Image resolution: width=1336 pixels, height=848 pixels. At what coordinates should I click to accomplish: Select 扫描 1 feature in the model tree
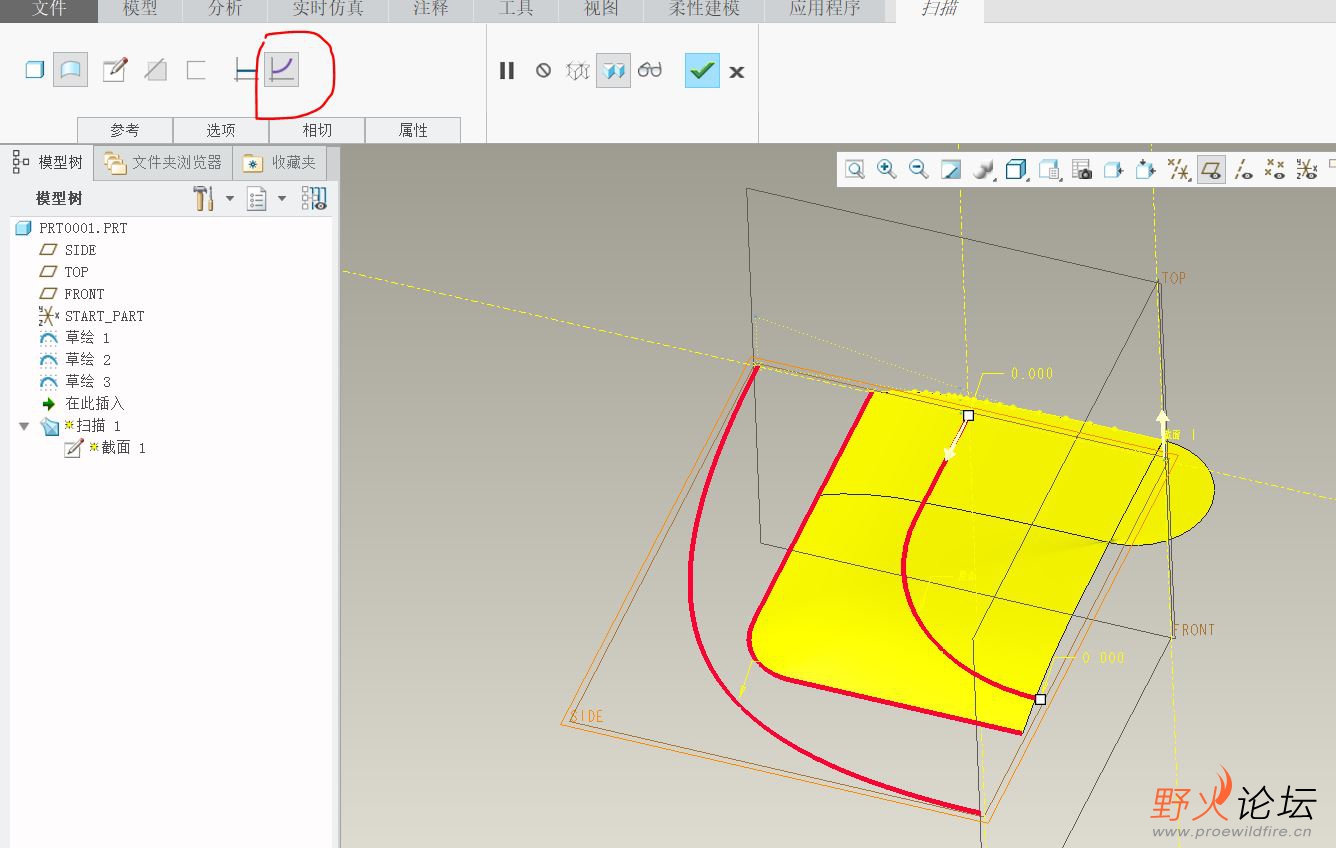coord(98,426)
